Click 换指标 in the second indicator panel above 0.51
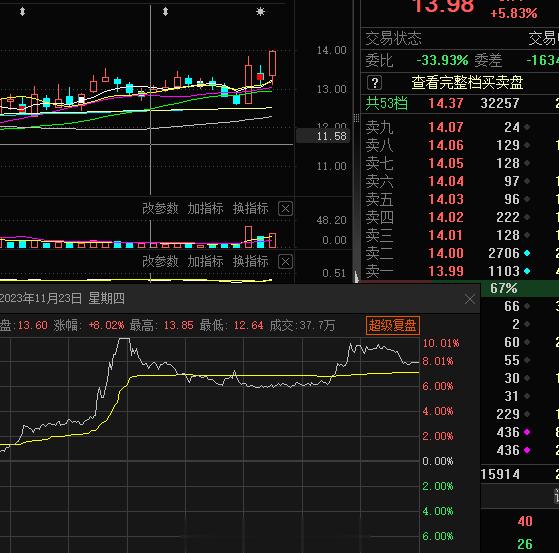Viewport: 559px width, 553px height. (251, 261)
